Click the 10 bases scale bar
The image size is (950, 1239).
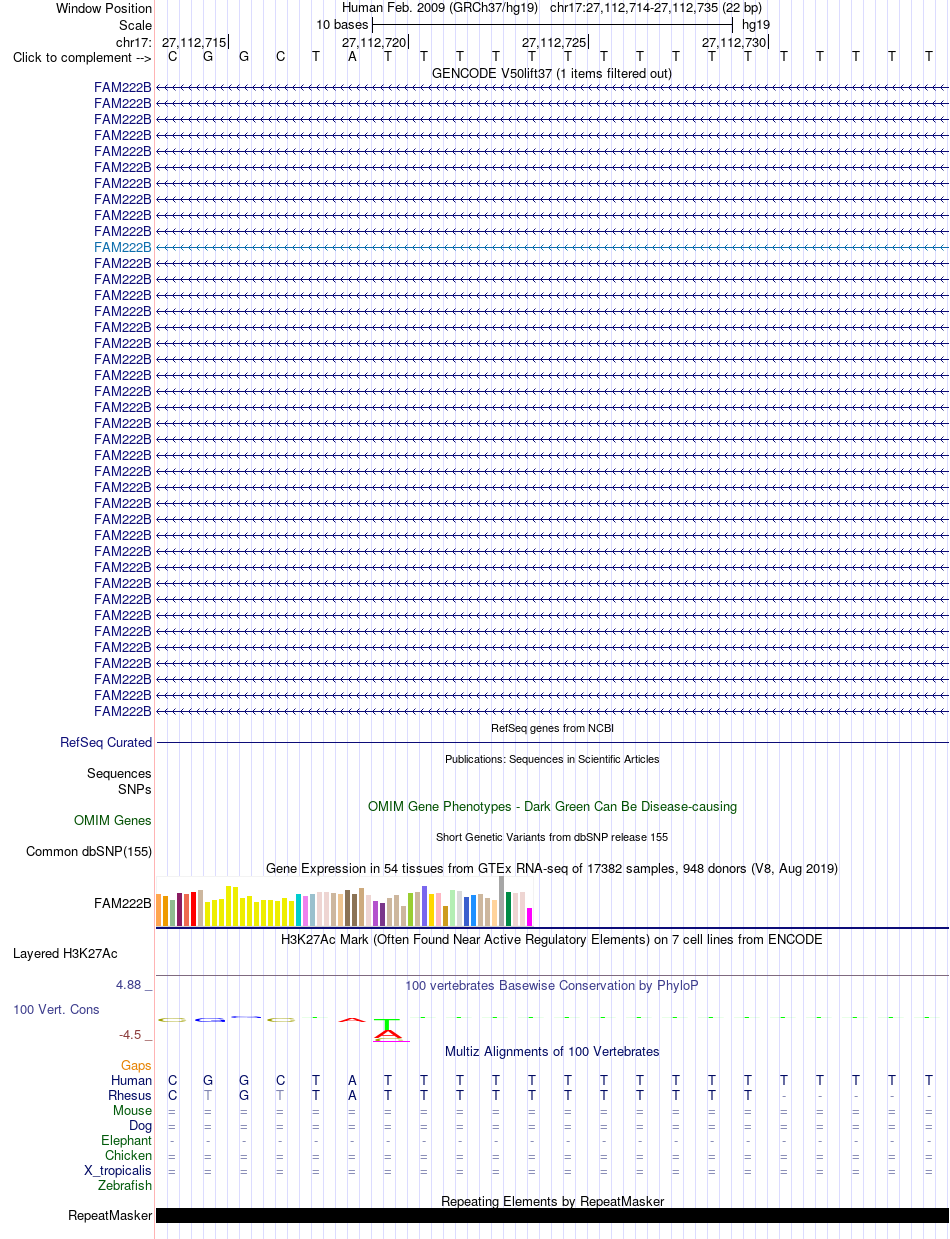click(x=552, y=25)
